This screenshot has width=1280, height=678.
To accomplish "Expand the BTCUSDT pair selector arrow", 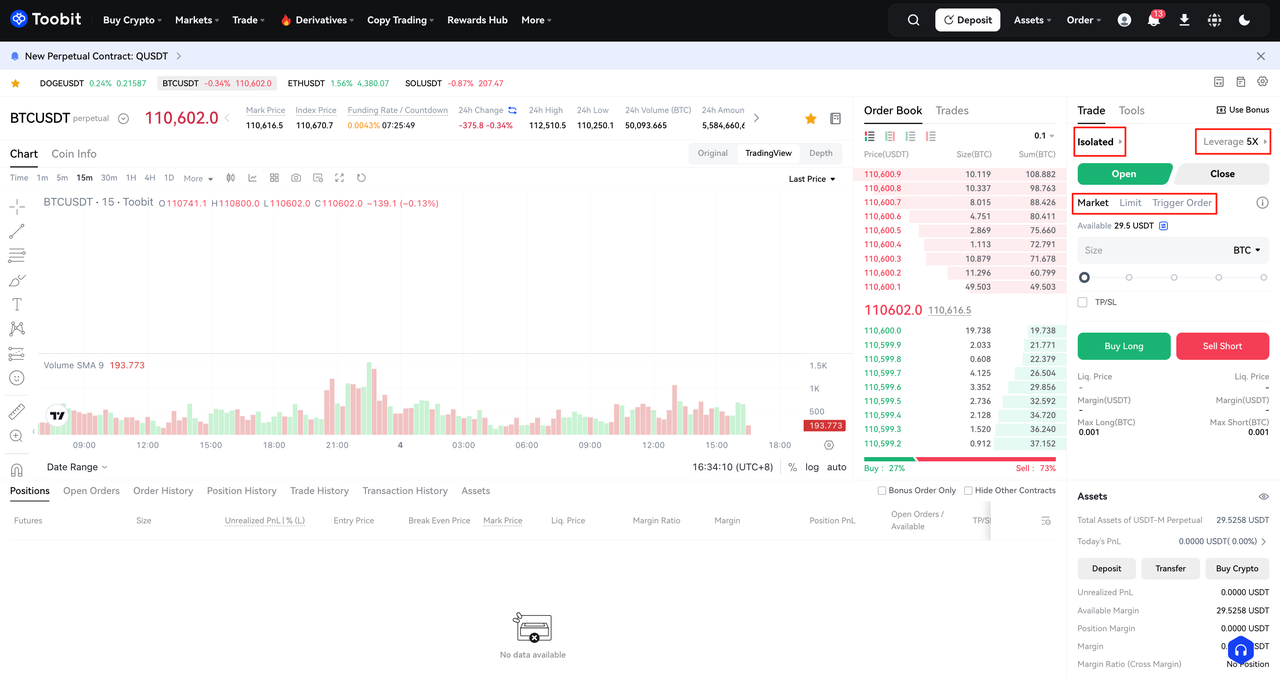I will 123,119.
